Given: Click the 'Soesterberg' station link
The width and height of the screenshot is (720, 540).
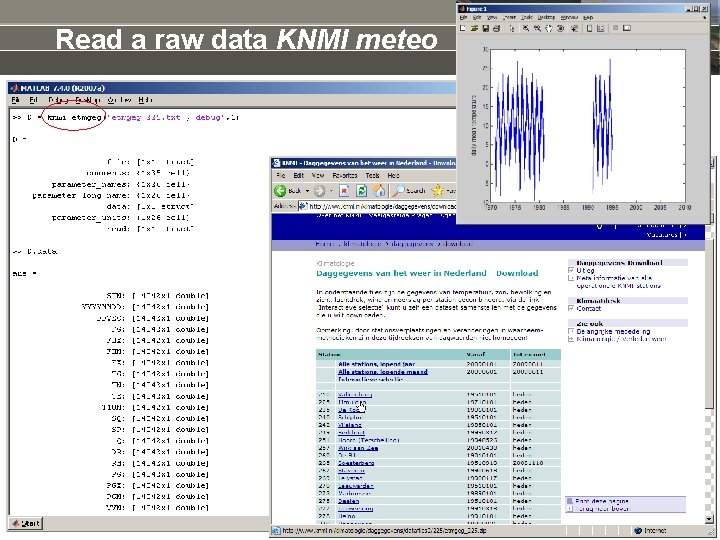Looking at the screenshot, I should pos(356,463).
